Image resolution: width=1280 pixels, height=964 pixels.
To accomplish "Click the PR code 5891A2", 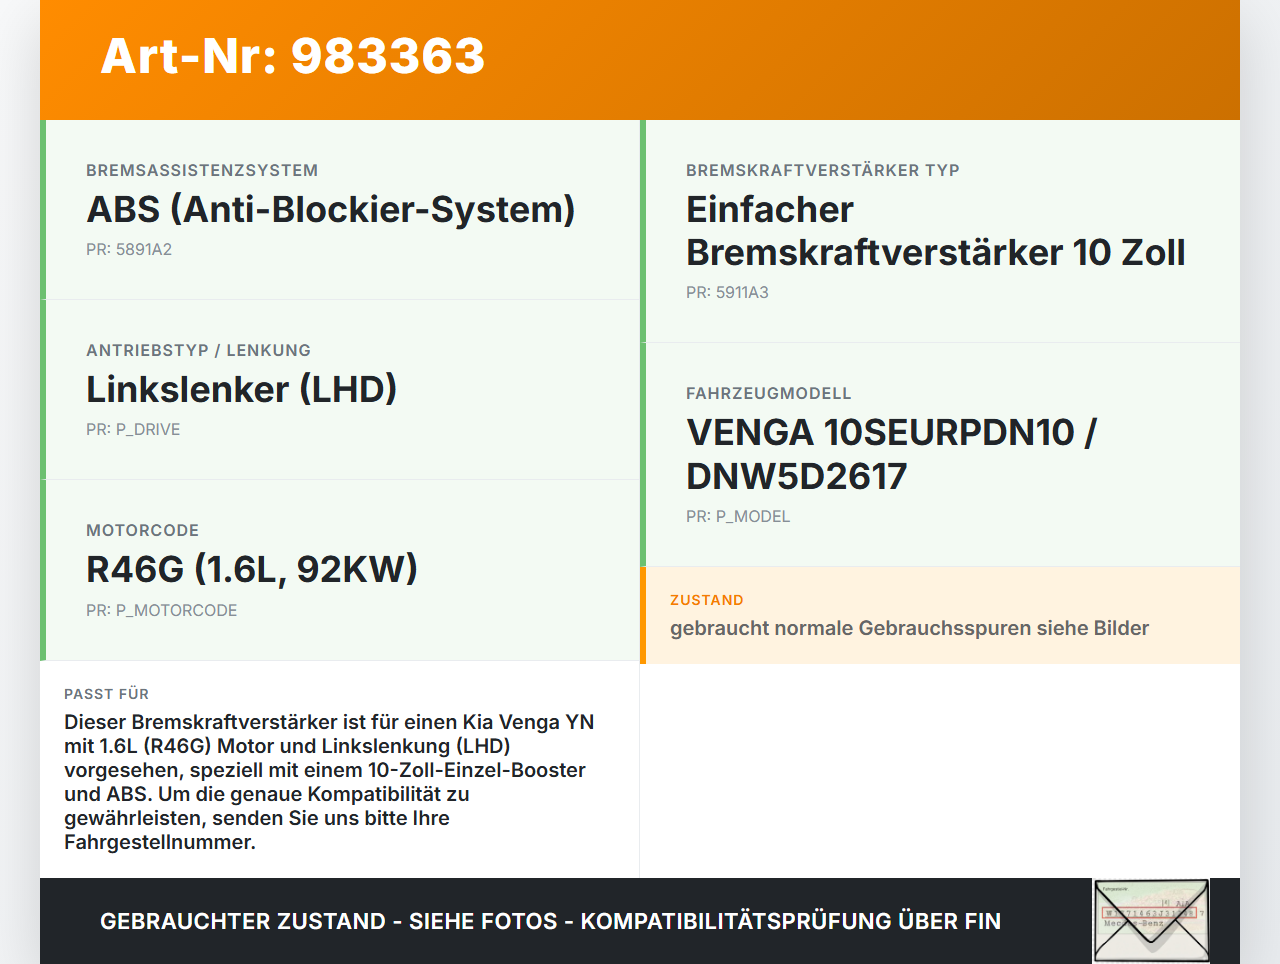I will click(129, 249).
